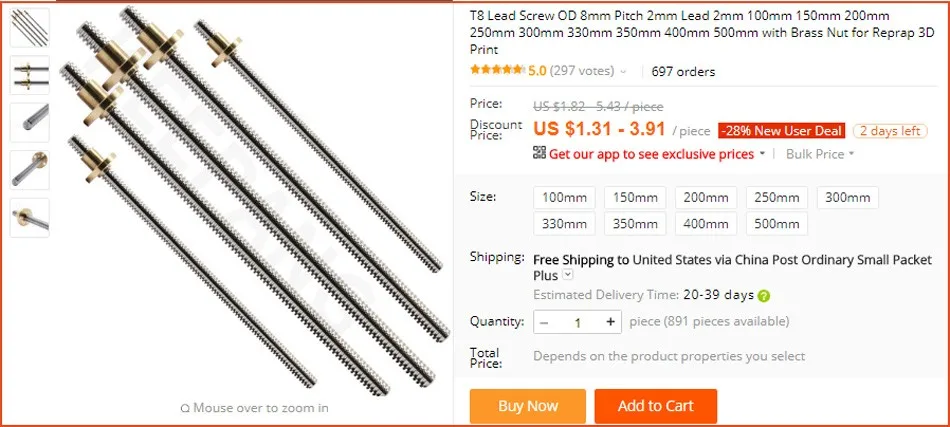Image resolution: width=950 pixels, height=427 pixels.
Task: Pick the 330mm size option
Action: click(564, 223)
